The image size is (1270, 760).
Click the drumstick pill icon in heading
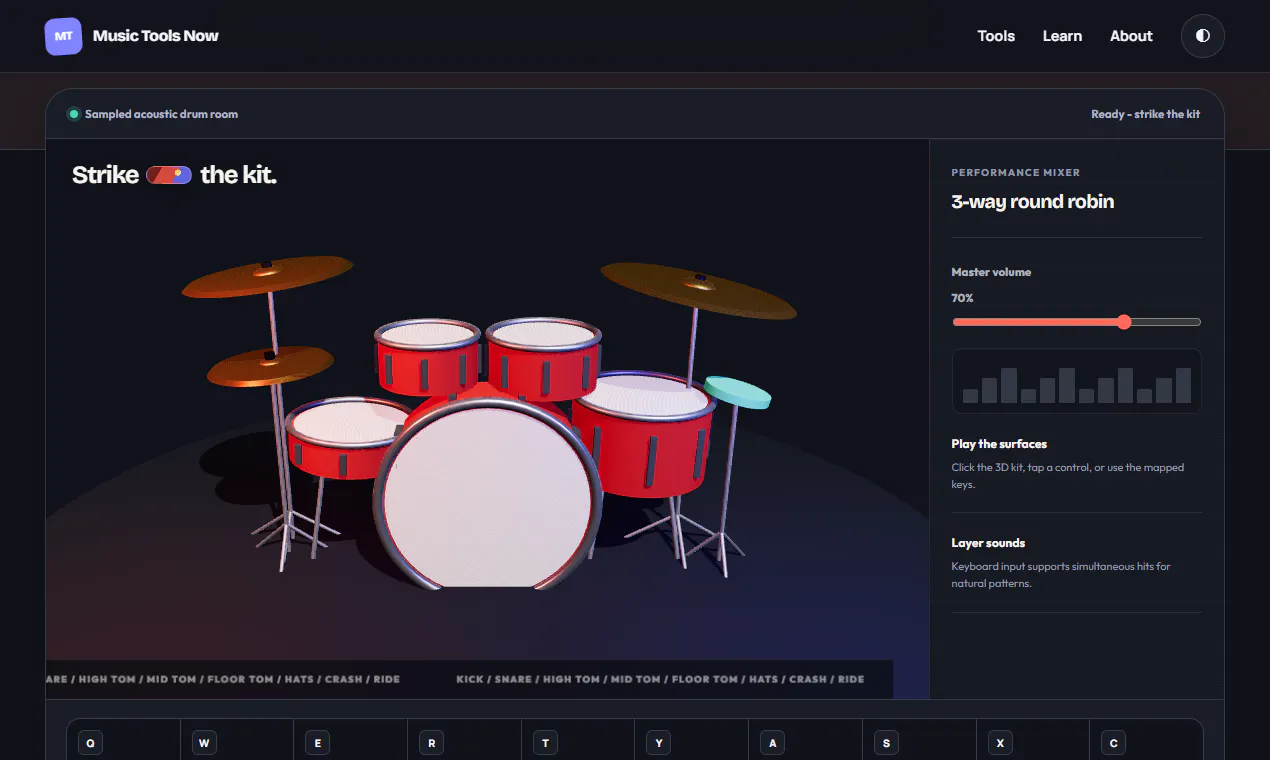[x=169, y=175]
